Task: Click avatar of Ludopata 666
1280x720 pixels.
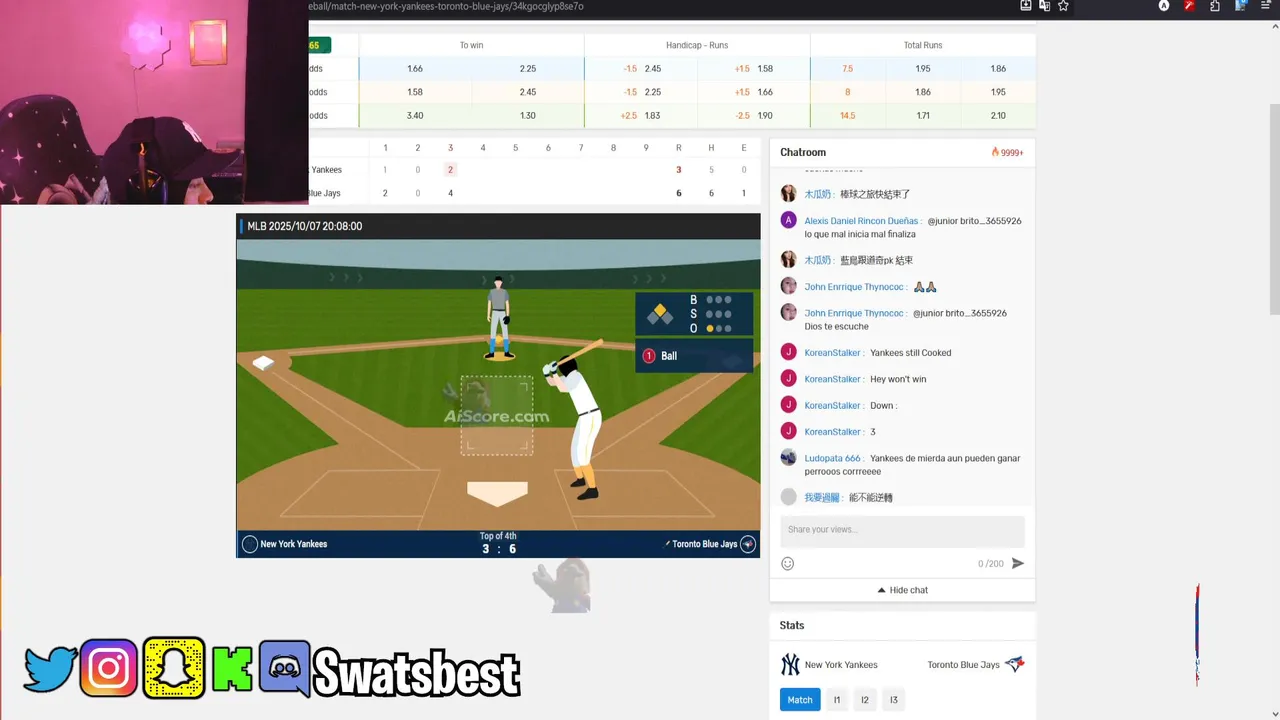Action: (x=789, y=457)
